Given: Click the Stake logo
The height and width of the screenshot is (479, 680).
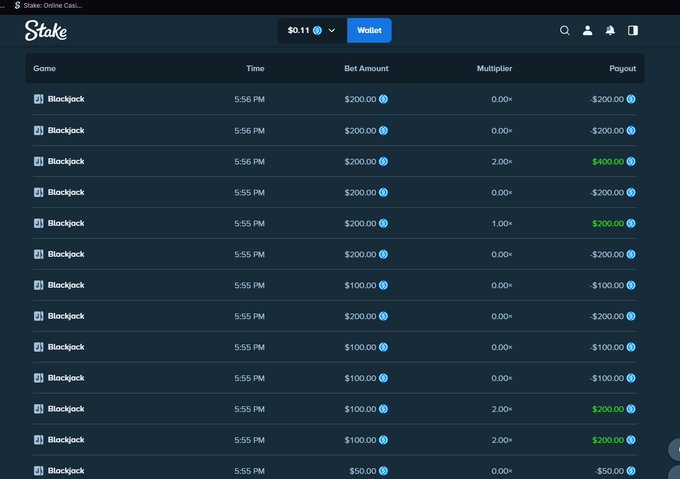Looking at the screenshot, I should tap(46, 30).
